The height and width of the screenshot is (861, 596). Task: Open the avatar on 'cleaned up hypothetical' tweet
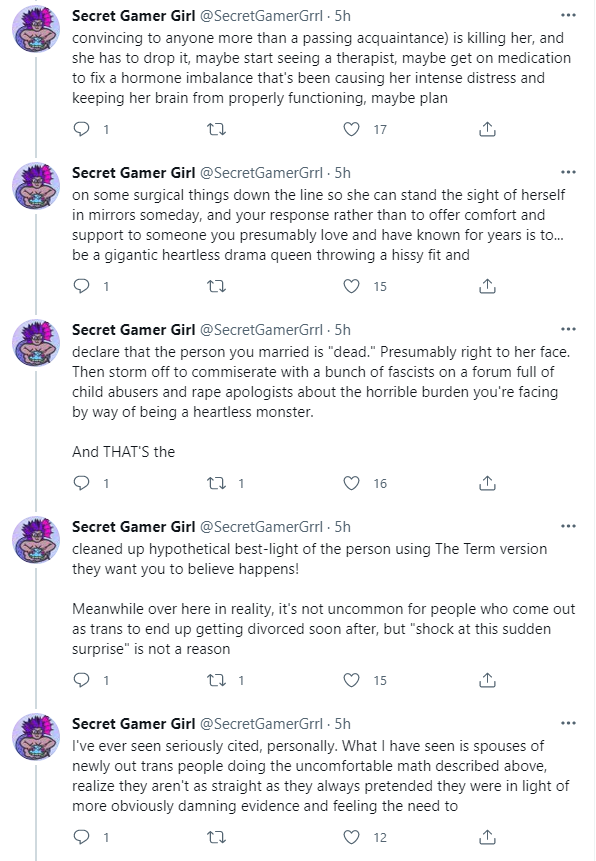(x=36, y=540)
